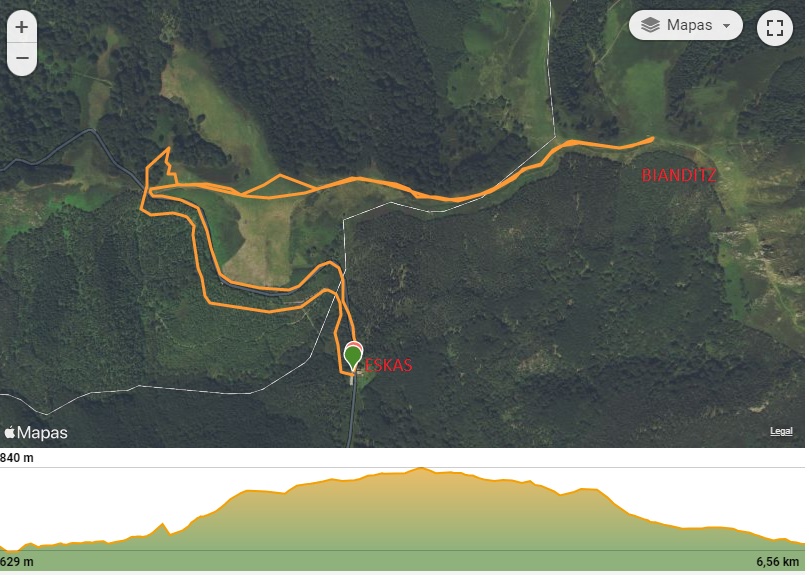Click the orange track's eastern end near Bianditz

coord(652,138)
